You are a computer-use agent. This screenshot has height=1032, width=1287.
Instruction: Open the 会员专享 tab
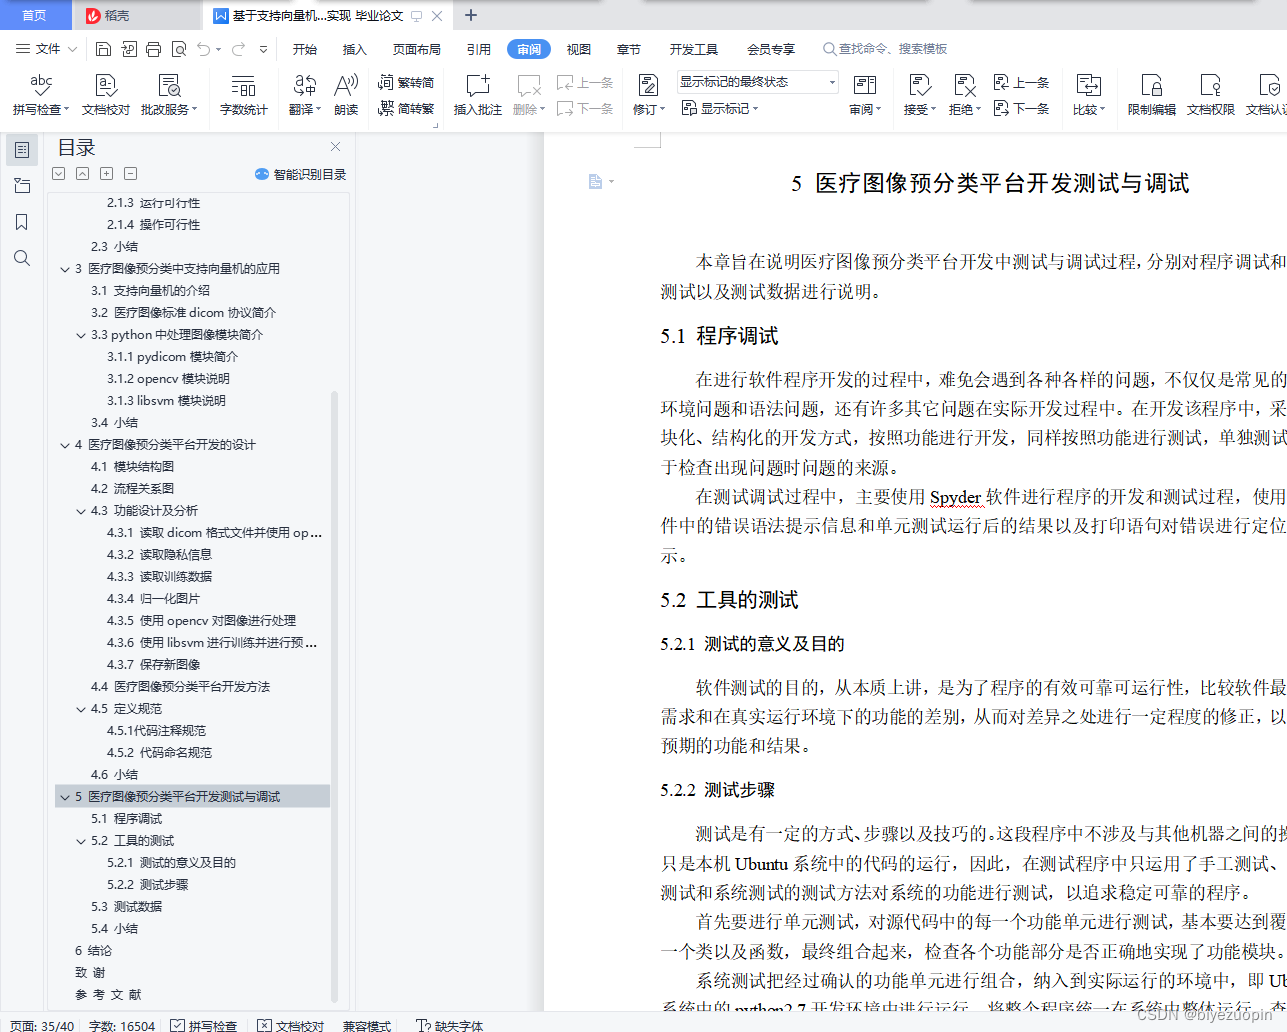click(771, 49)
